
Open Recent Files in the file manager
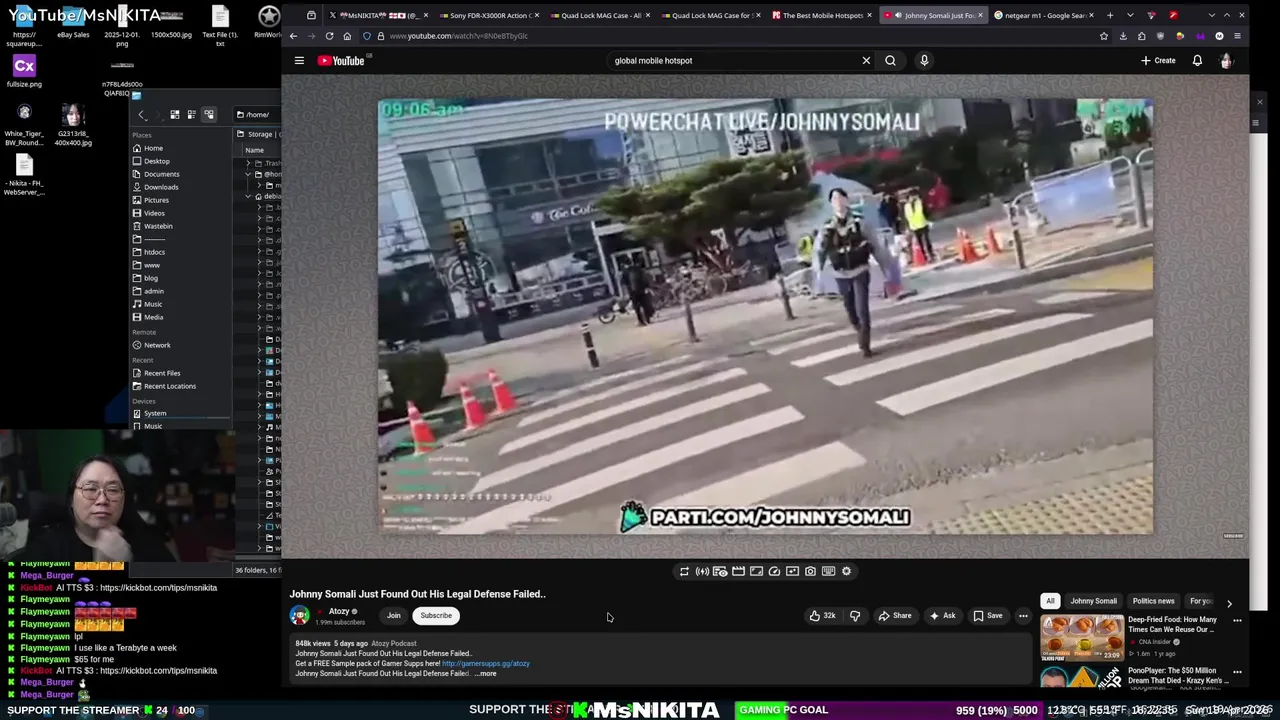(x=162, y=373)
